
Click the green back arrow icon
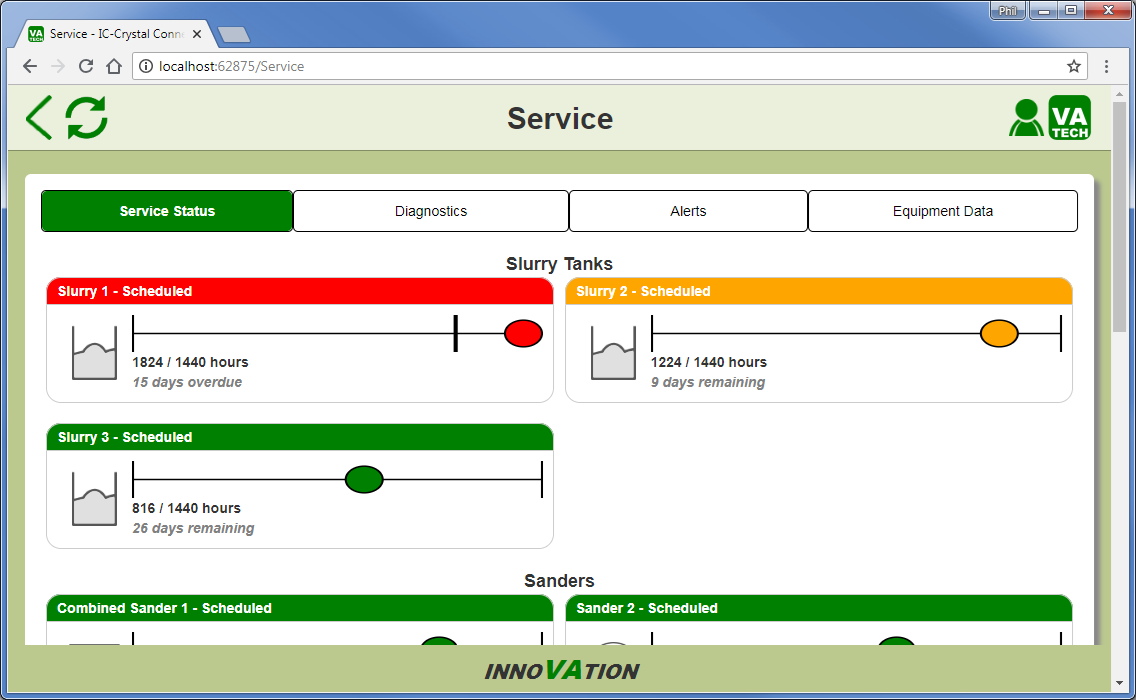click(x=39, y=118)
